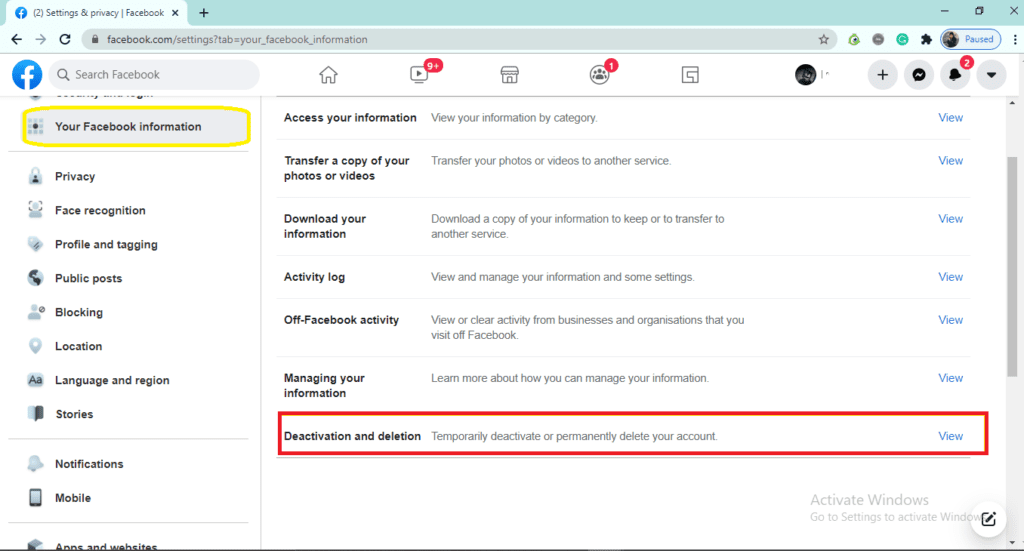Expand the Account dropdown arrow
Screen dimensions: 1024x551
991,75
